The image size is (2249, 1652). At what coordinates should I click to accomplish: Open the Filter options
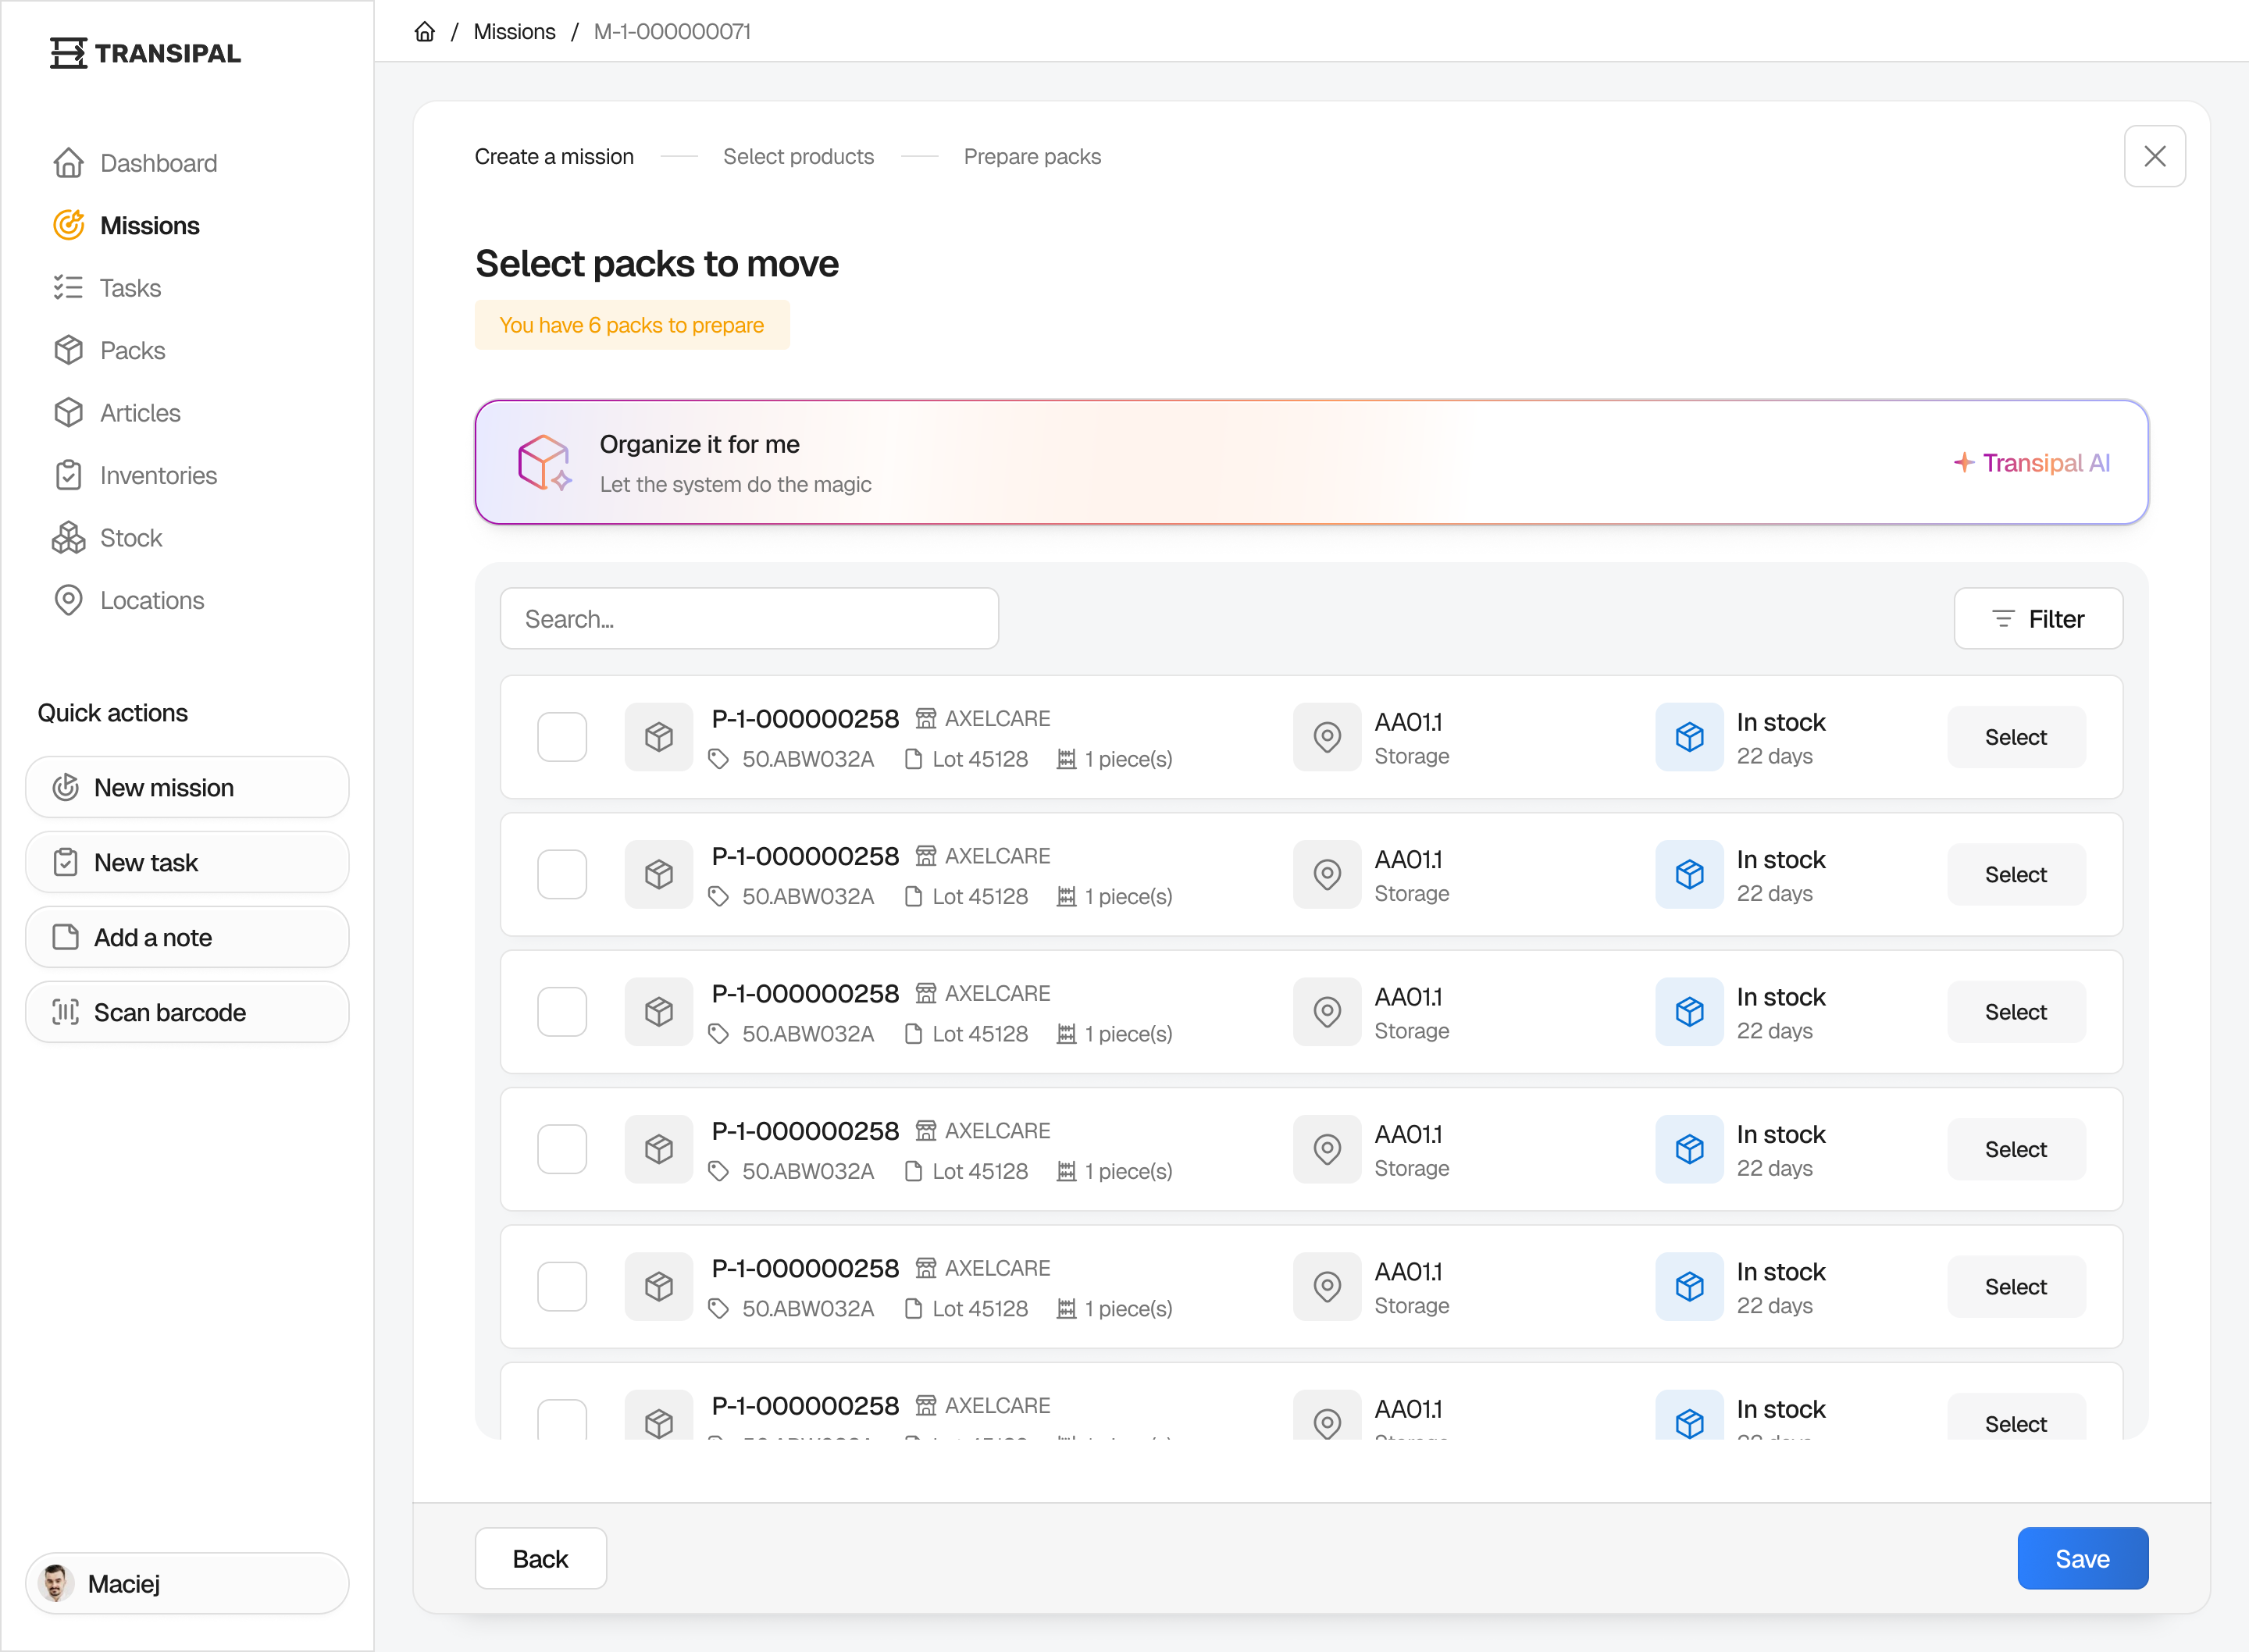click(x=2038, y=619)
